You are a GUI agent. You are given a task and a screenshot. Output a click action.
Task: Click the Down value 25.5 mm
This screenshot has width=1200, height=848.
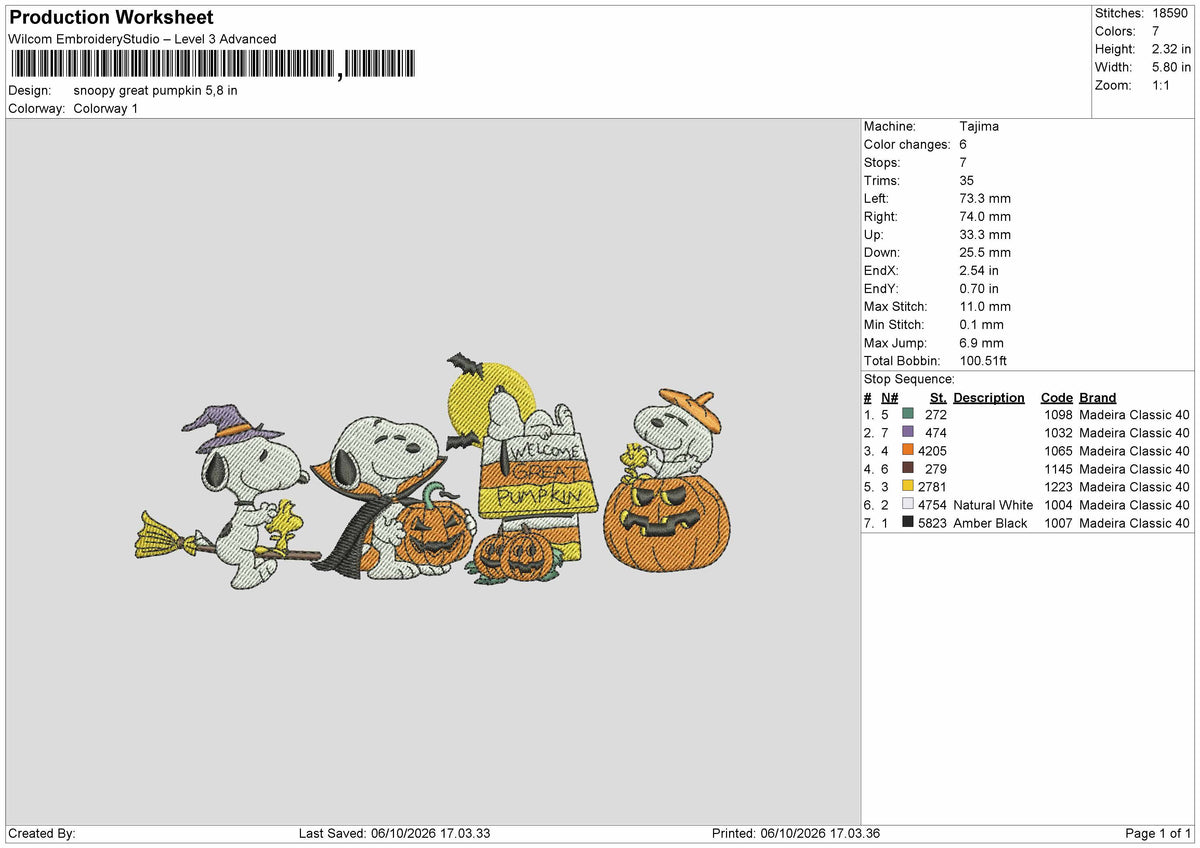click(985, 252)
